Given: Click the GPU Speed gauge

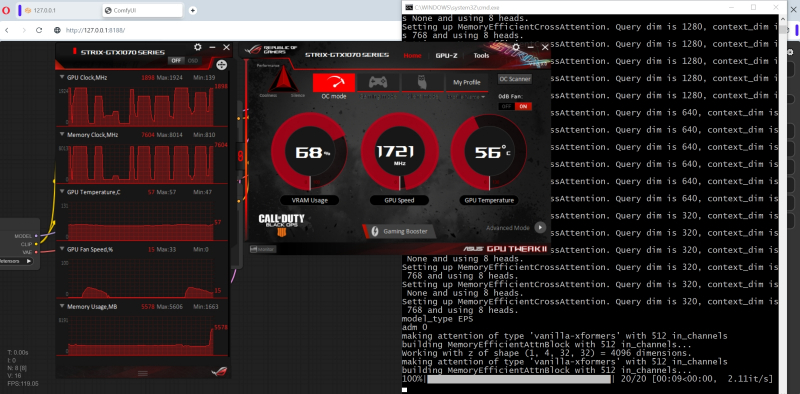Looking at the screenshot, I should click(399, 152).
